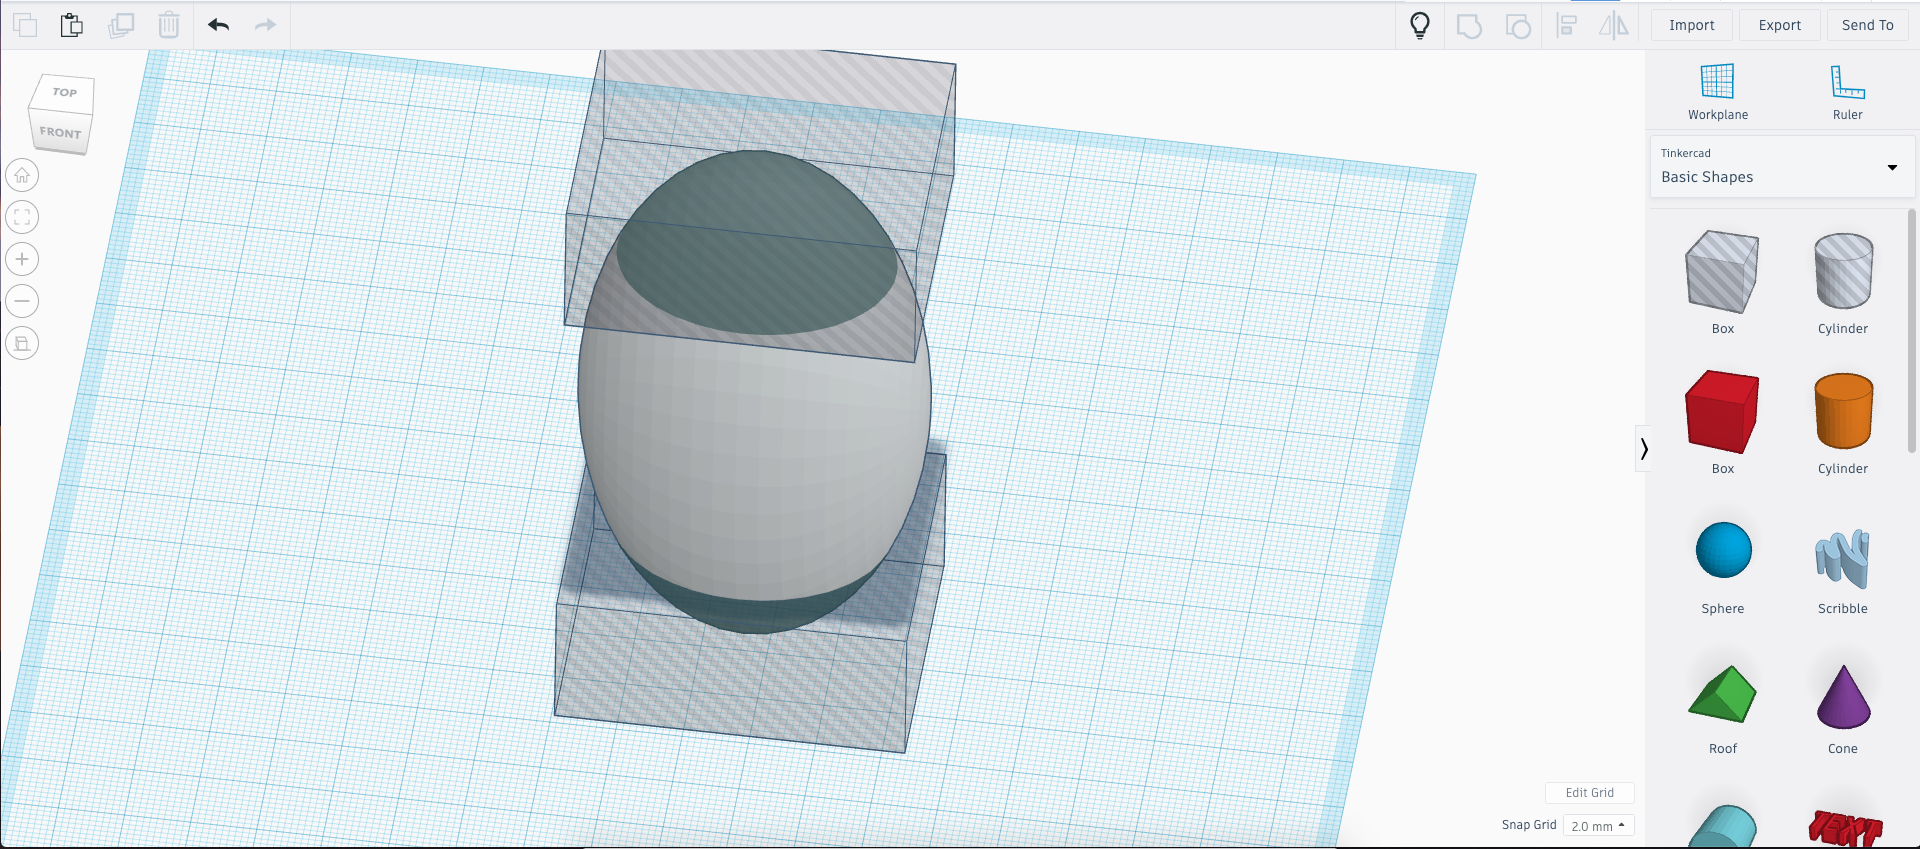Image resolution: width=1920 pixels, height=849 pixels.
Task: Open the Send To menu
Action: 1867,25
